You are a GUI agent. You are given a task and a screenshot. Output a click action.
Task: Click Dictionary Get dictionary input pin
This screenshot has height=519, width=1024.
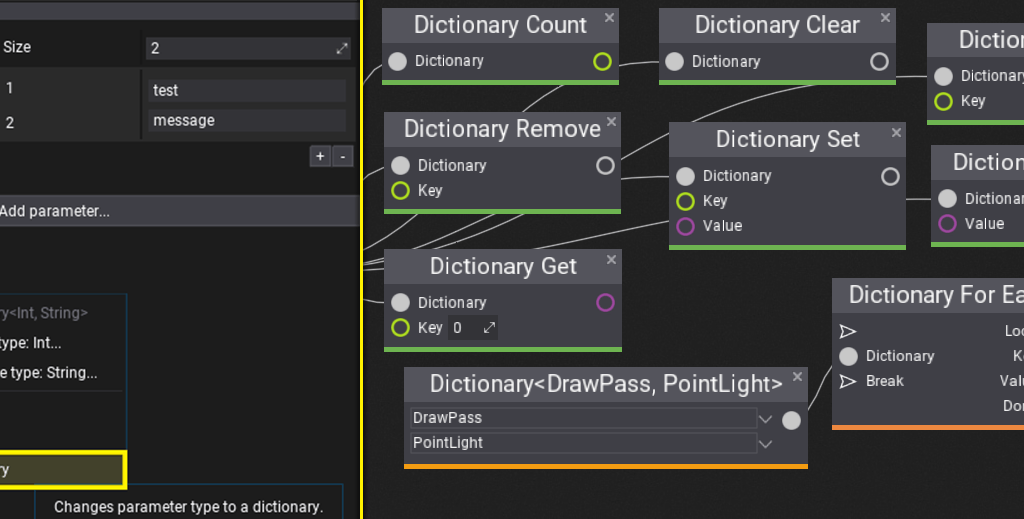[x=400, y=302]
